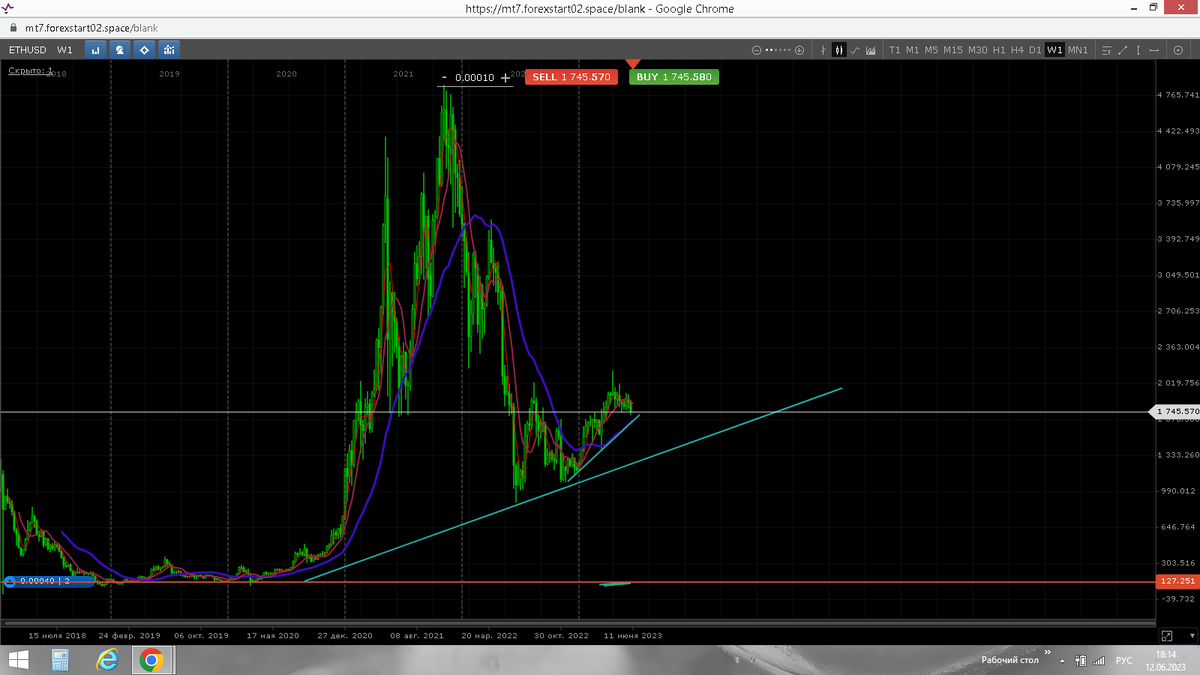Select M30 timeframe
The width and height of the screenshot is (1200, 675).
978,50
